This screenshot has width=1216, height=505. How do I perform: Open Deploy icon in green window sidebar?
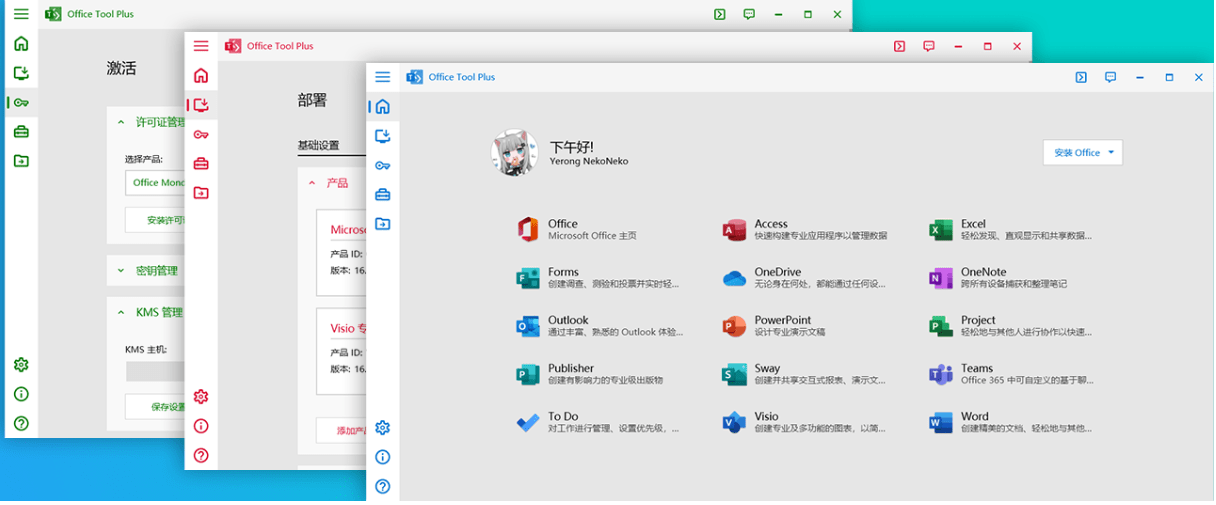pyautogui.click(x=21, y=73)
